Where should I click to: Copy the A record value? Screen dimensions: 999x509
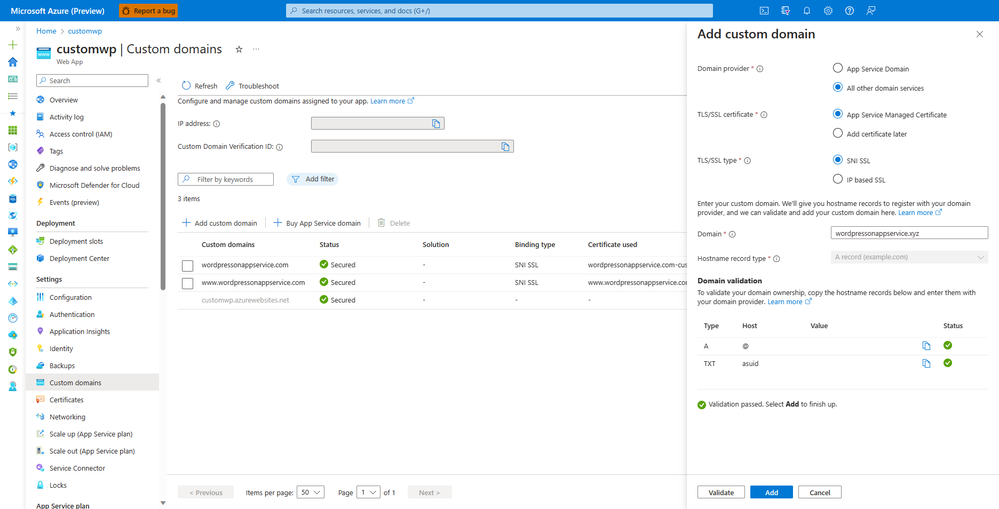pyautogui.click(x=926, y=346)
